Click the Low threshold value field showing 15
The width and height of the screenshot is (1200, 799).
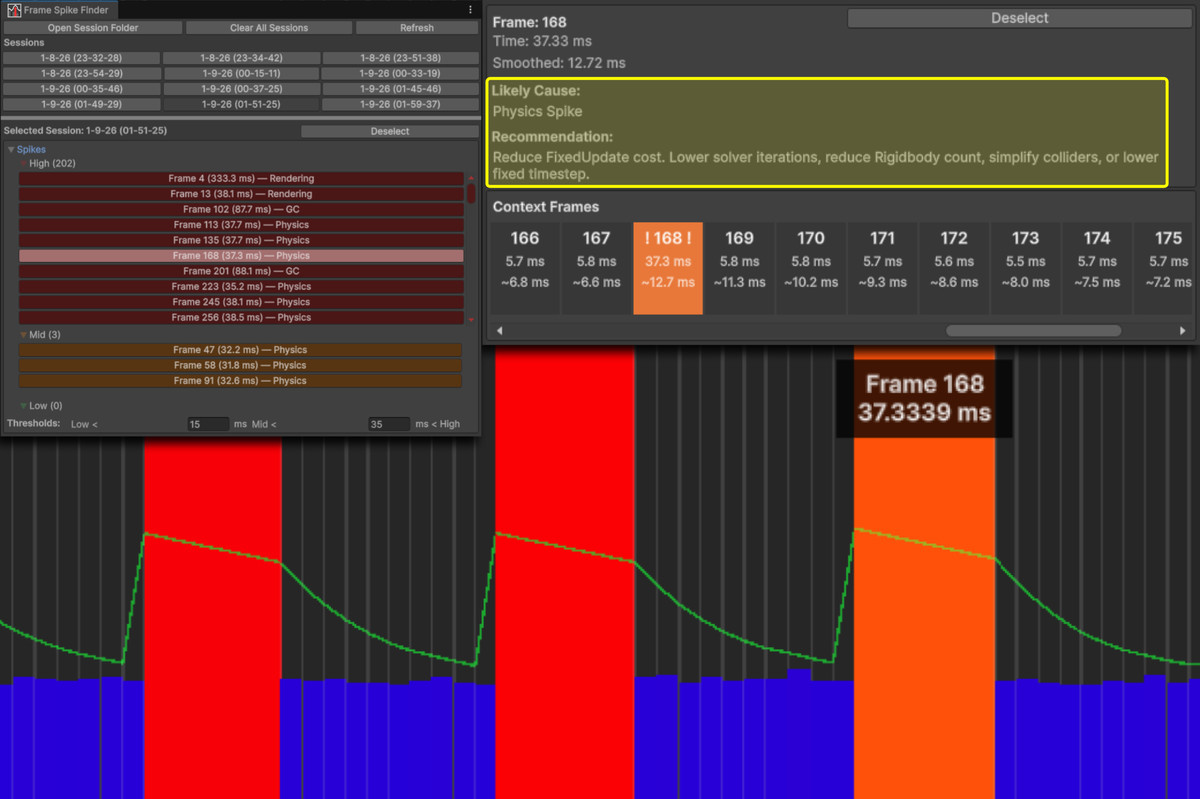point(208,423)
